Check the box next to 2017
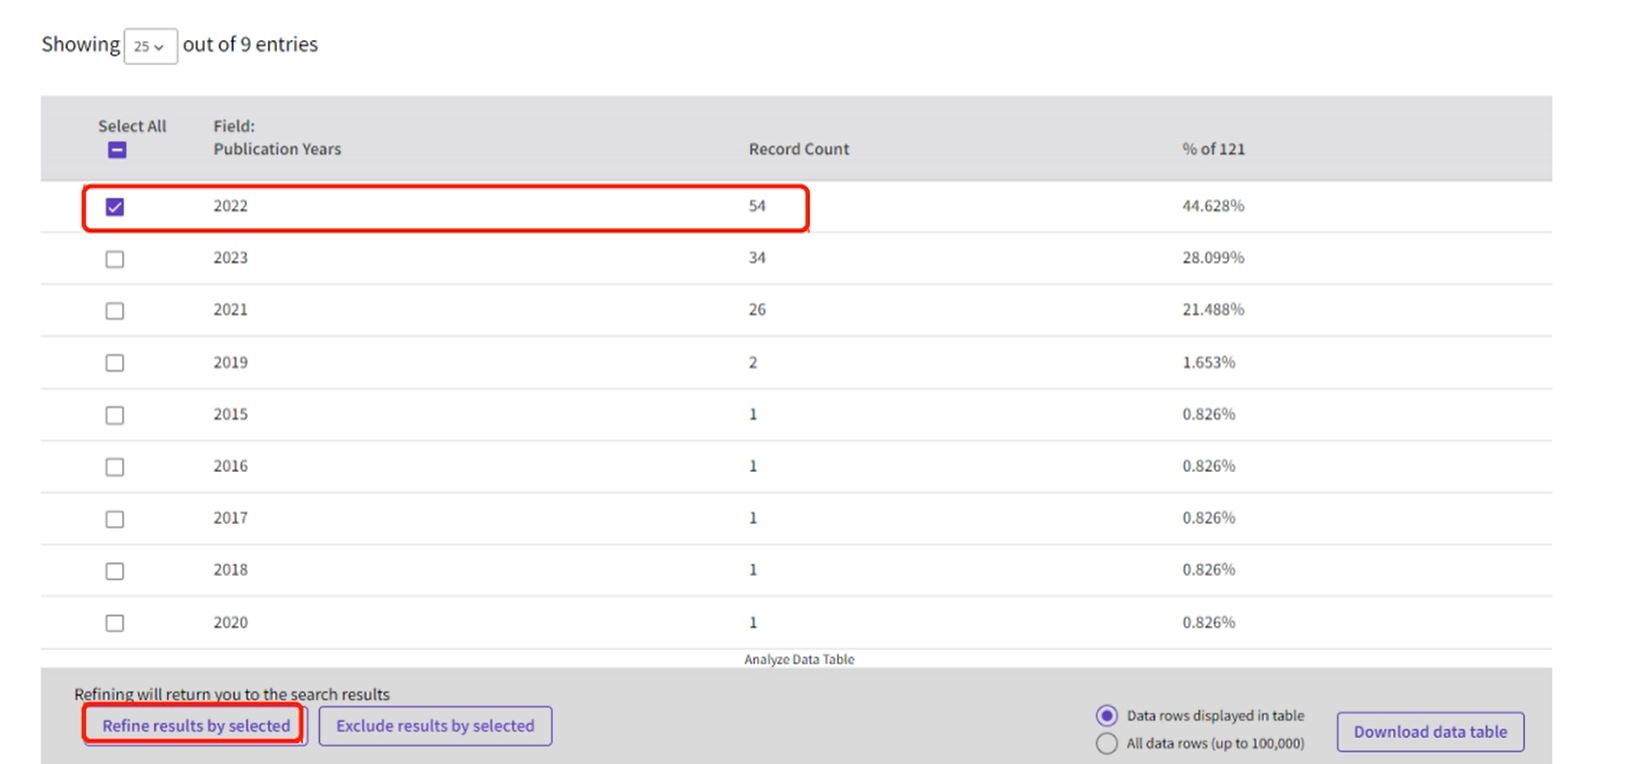 [115, 519]
